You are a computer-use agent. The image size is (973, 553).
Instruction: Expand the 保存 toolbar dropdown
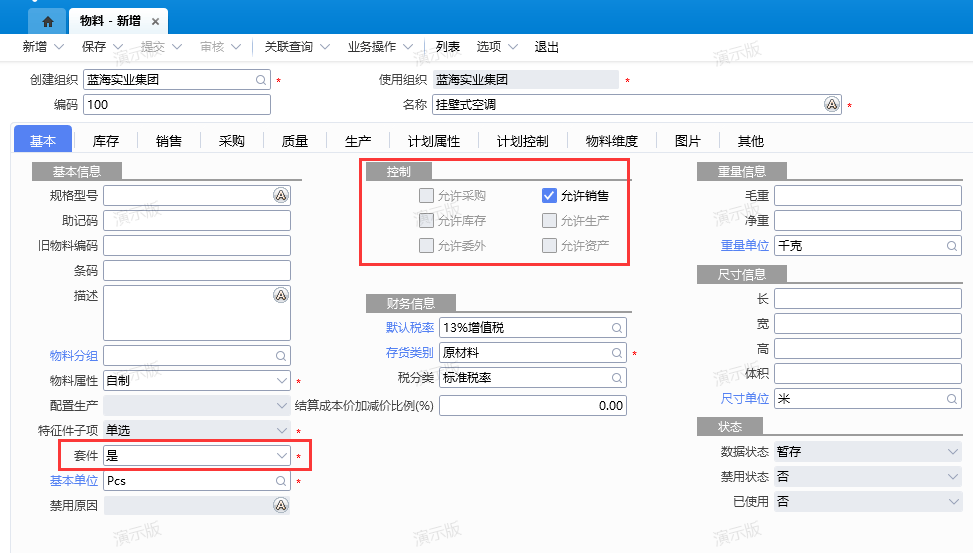(x=118, y=47)
